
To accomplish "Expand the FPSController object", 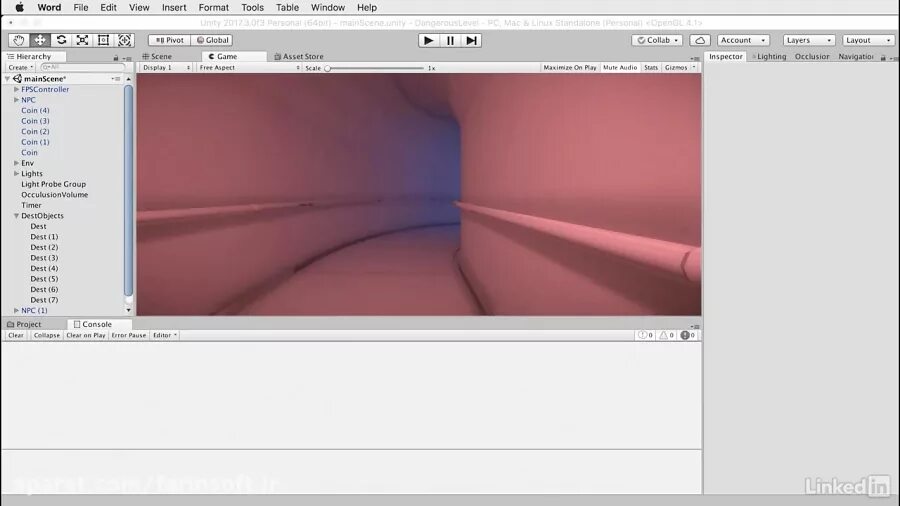I will point(16,89).
